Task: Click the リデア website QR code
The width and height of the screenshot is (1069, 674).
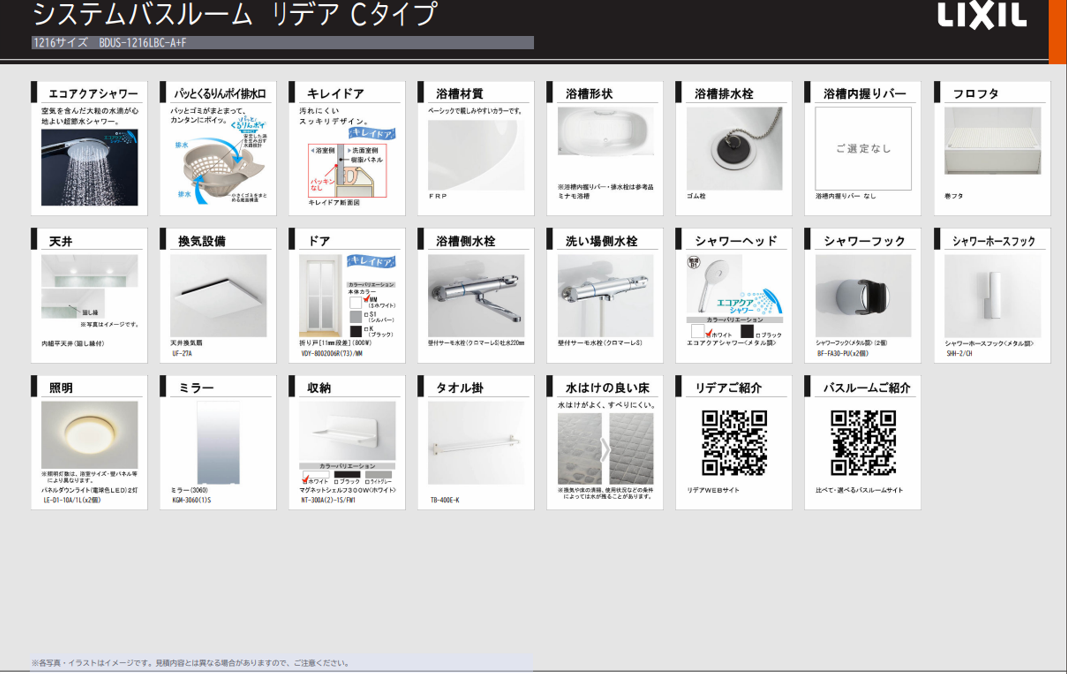Action: [733, 442]
